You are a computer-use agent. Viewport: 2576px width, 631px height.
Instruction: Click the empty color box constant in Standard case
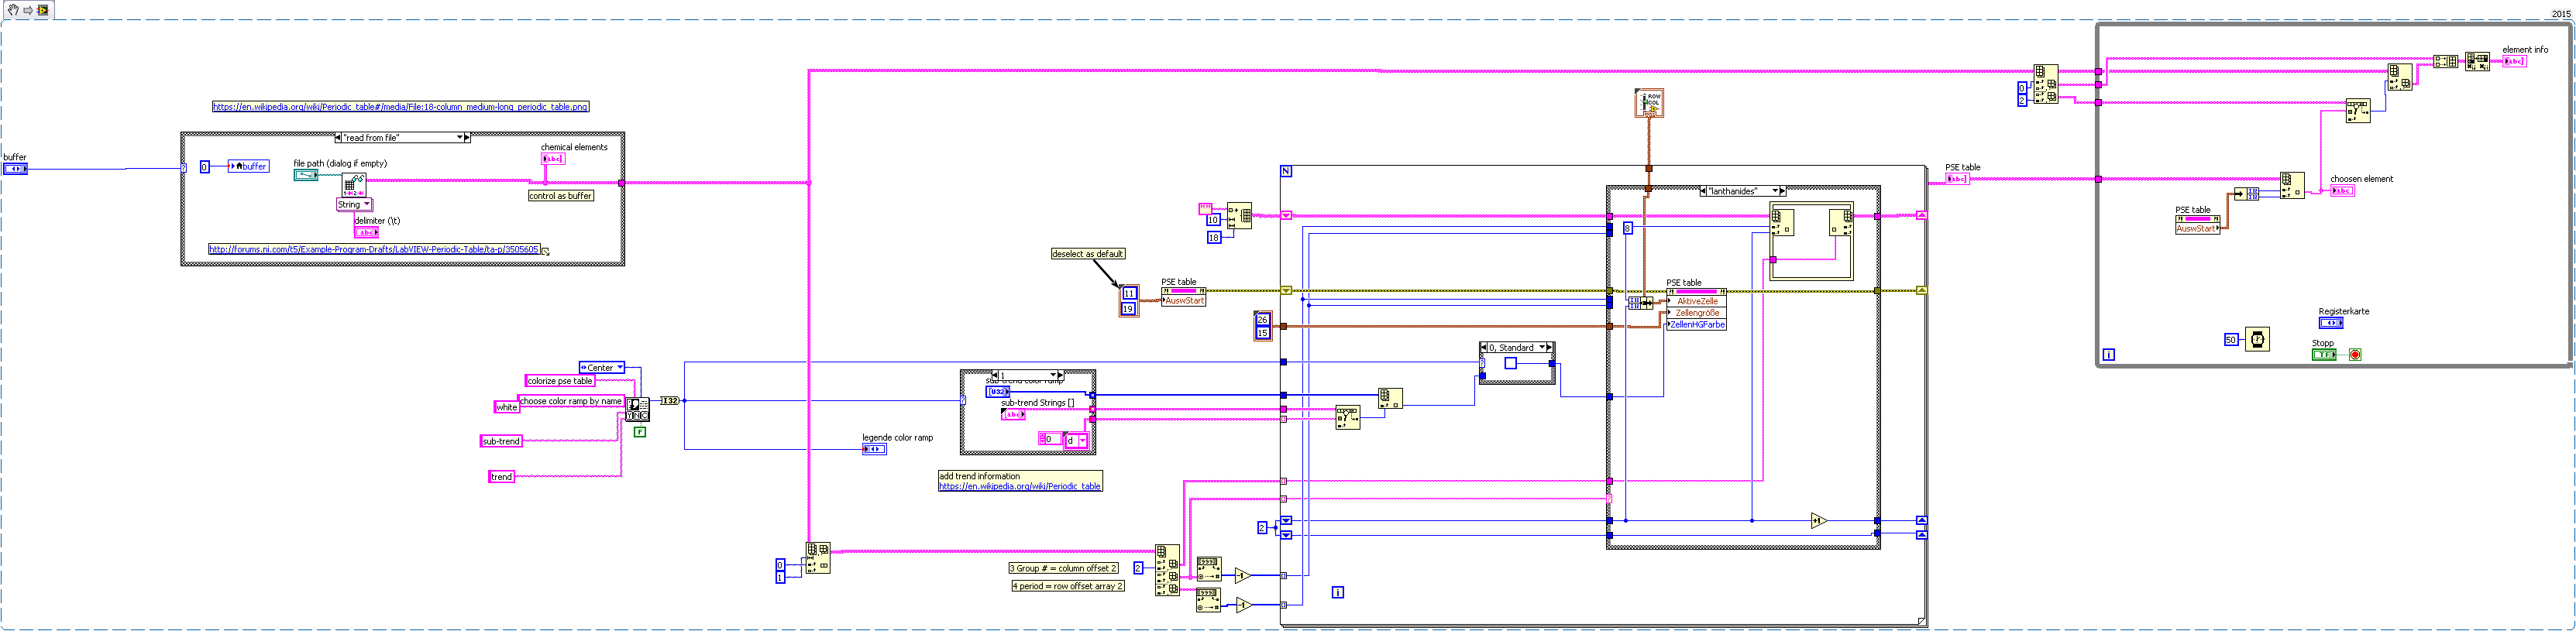[1510, 363]
